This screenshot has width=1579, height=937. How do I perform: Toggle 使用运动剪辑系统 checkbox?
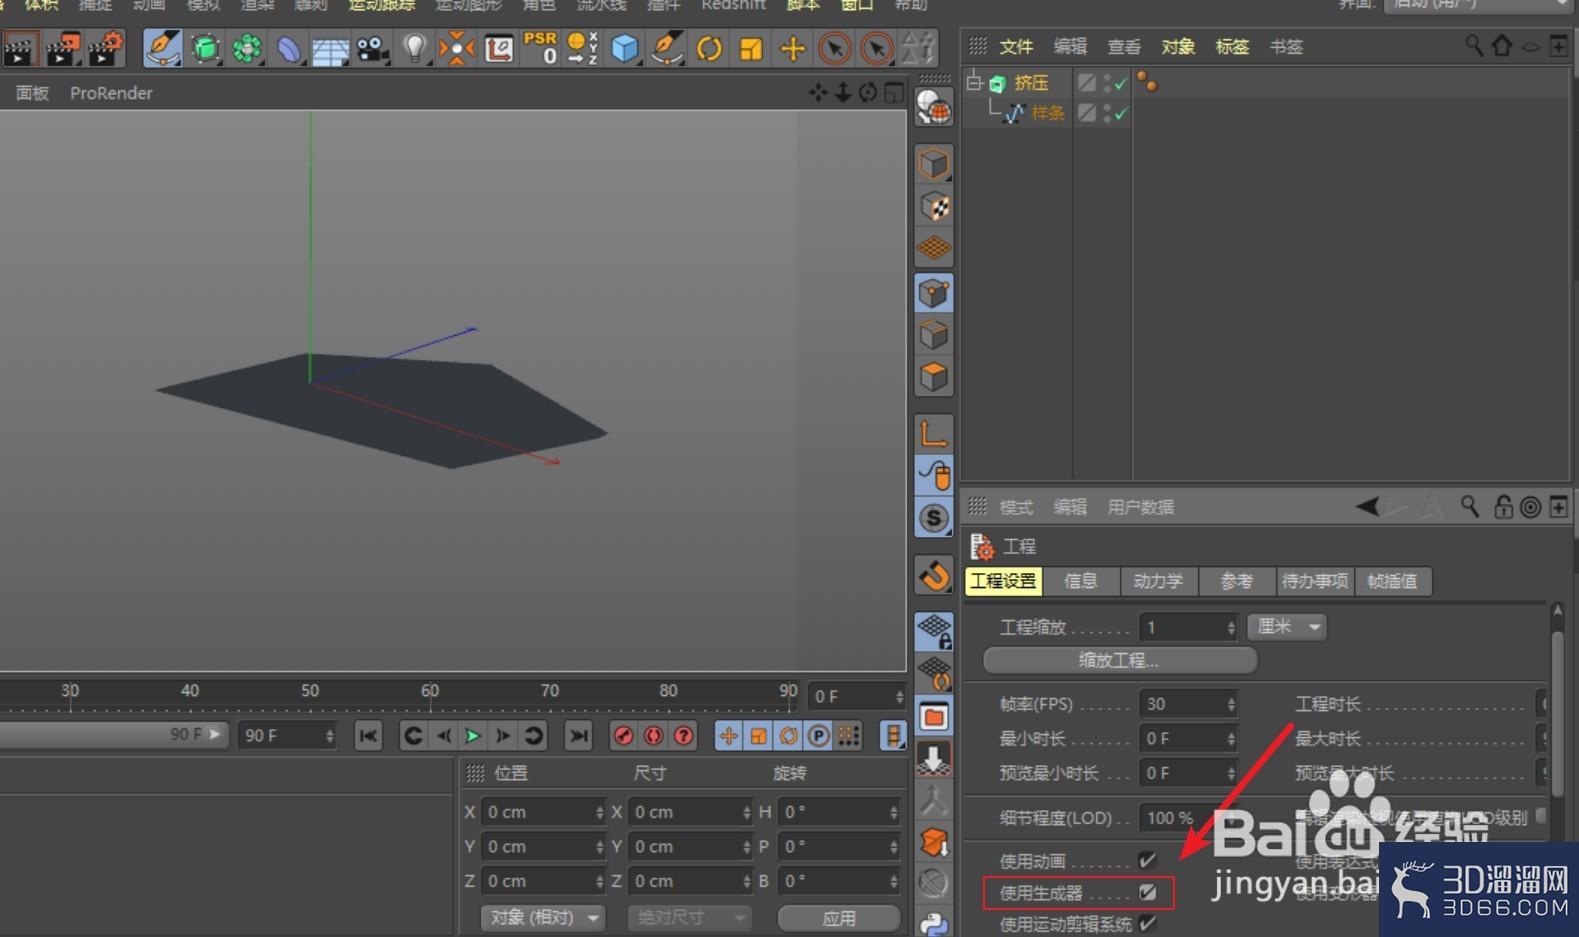point(1147,923)
